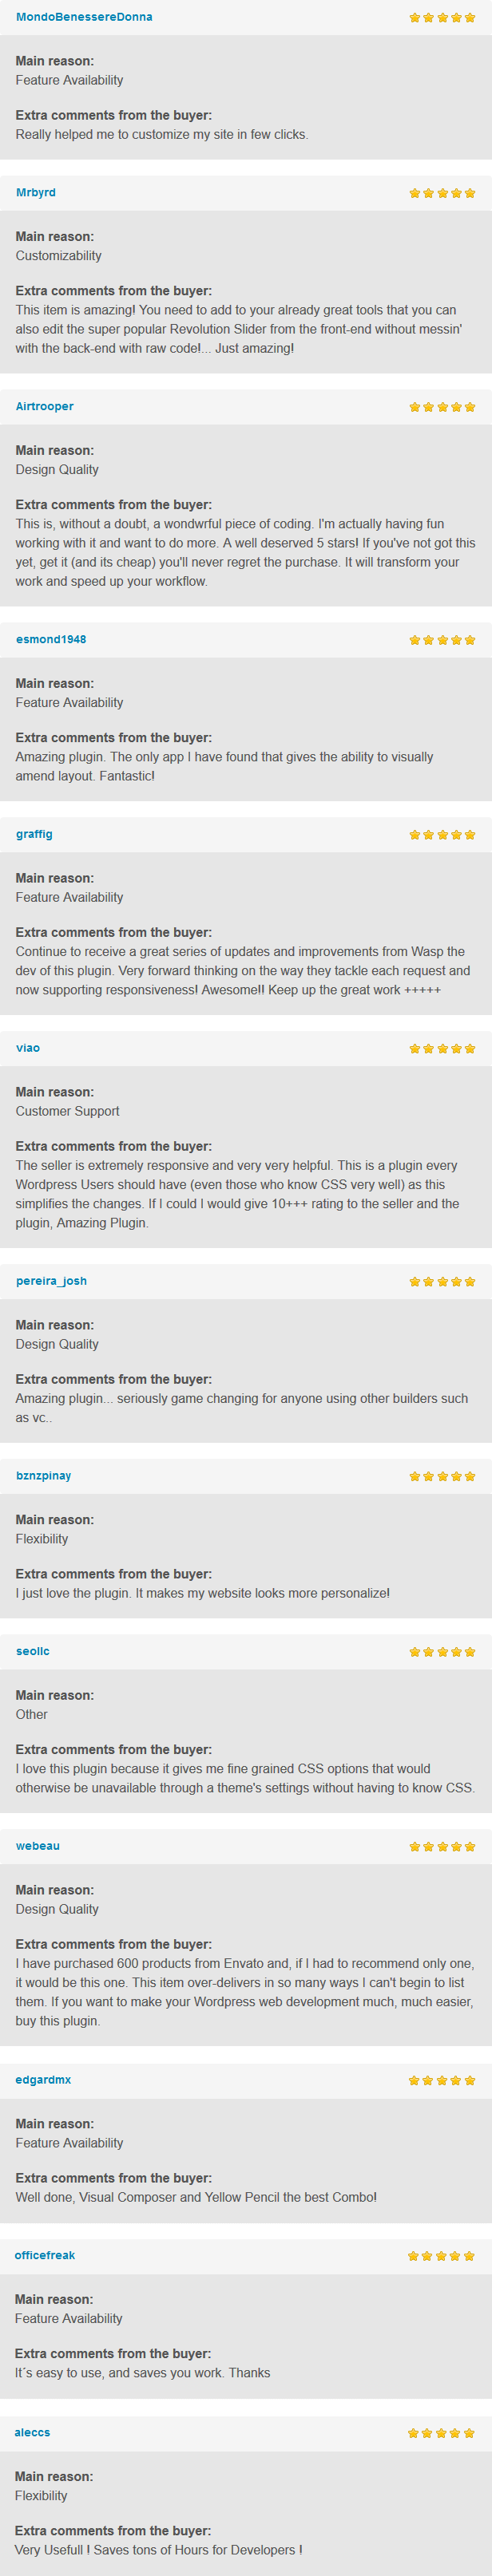Viewport: 492px width, 2576px height.
Task: Visit the seollc user profile
Action: point(33,1651)
